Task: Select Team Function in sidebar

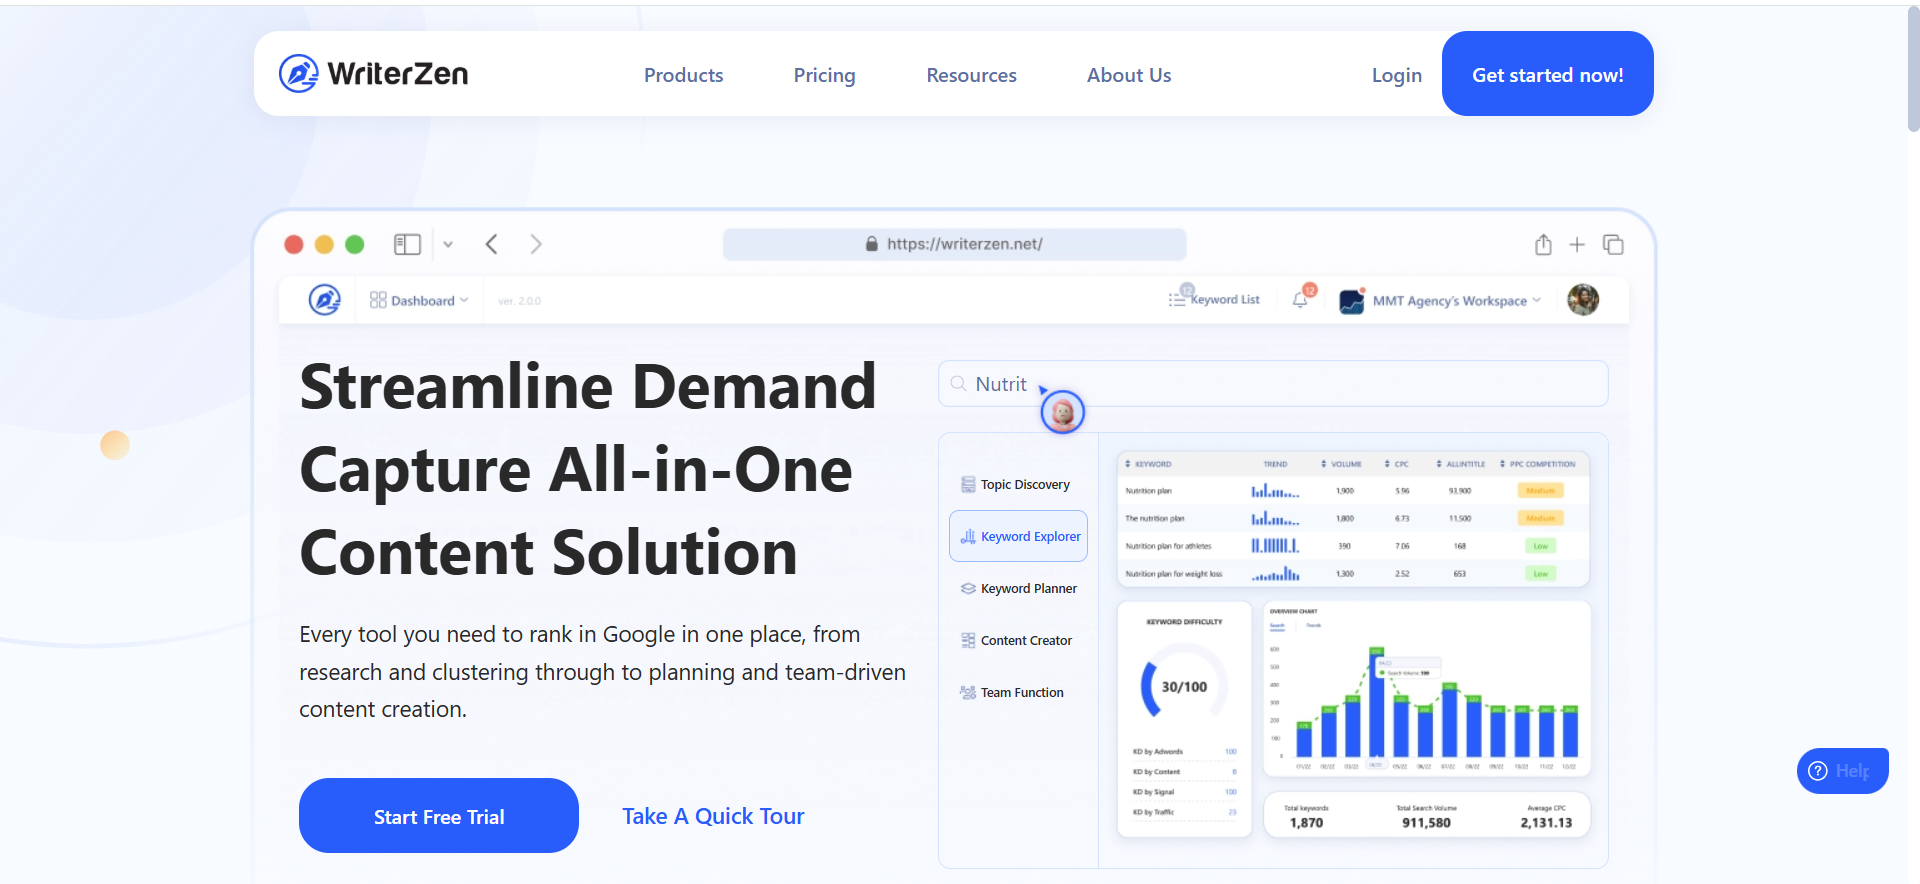Action: [1012, 692]
